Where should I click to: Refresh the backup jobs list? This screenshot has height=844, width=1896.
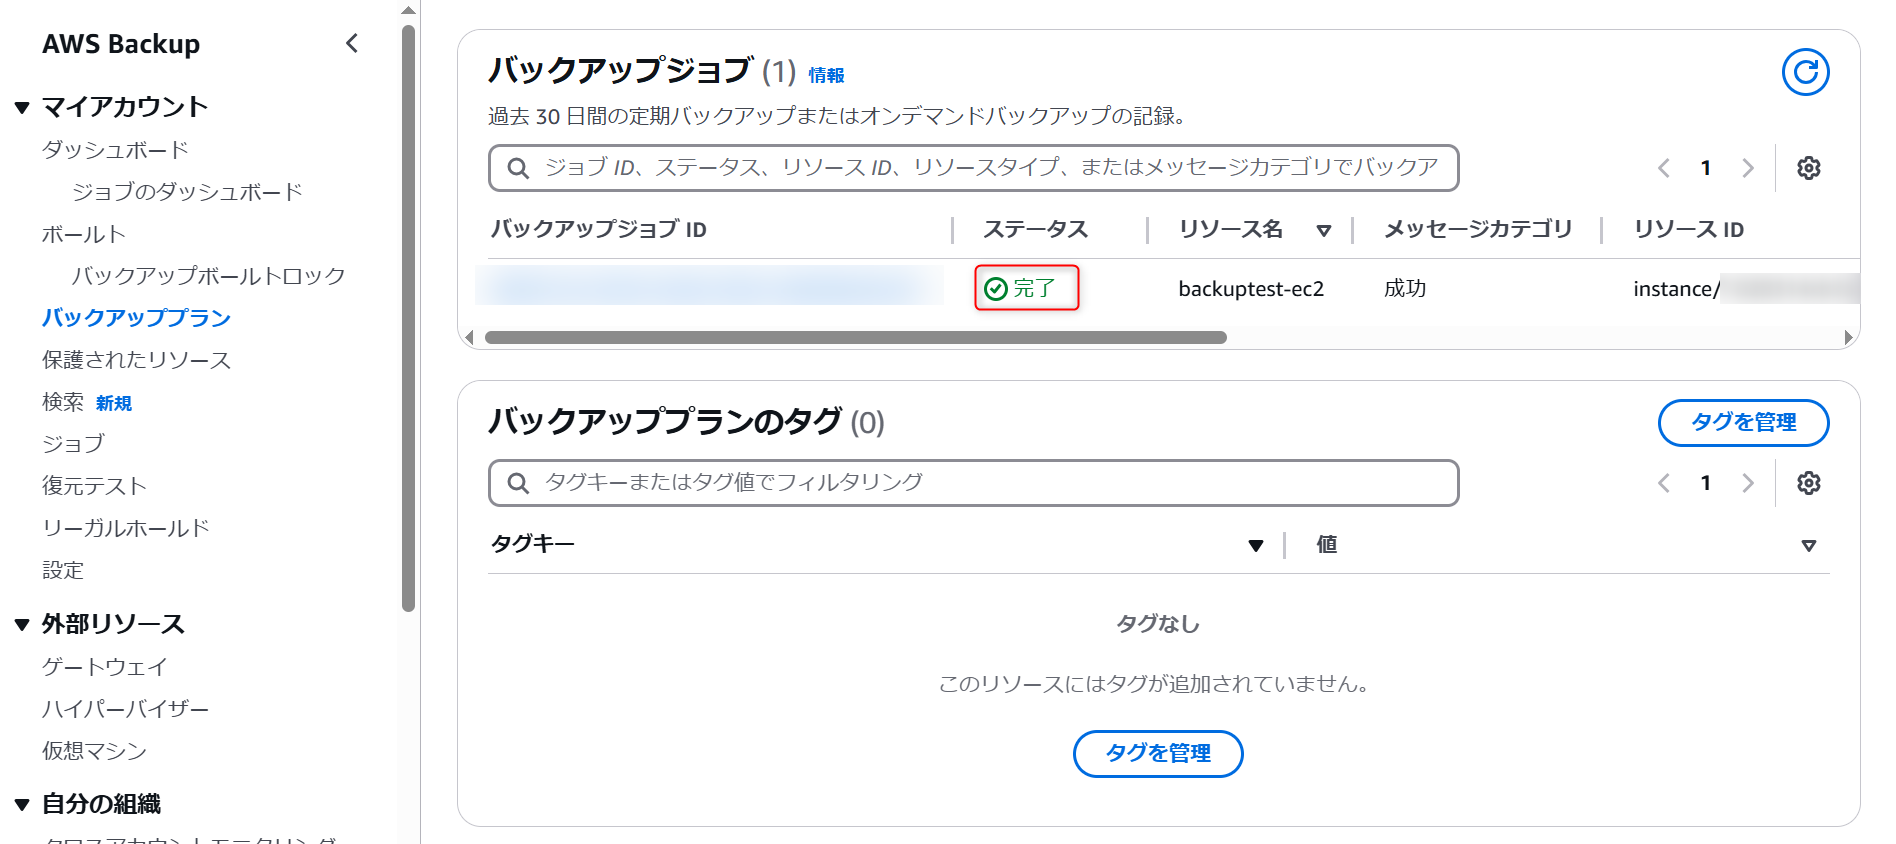[1805, 72]
